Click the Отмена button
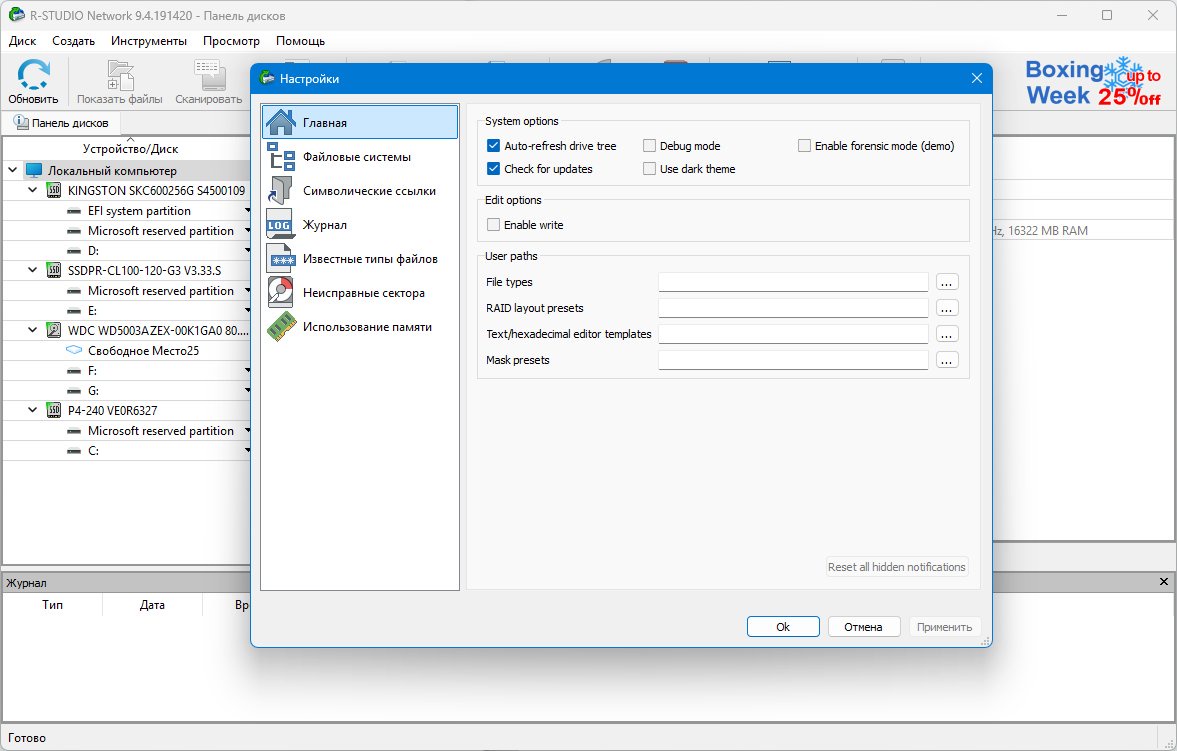Screen dimensions: 1177x751 pyautogui.click(x=863, y=627)
